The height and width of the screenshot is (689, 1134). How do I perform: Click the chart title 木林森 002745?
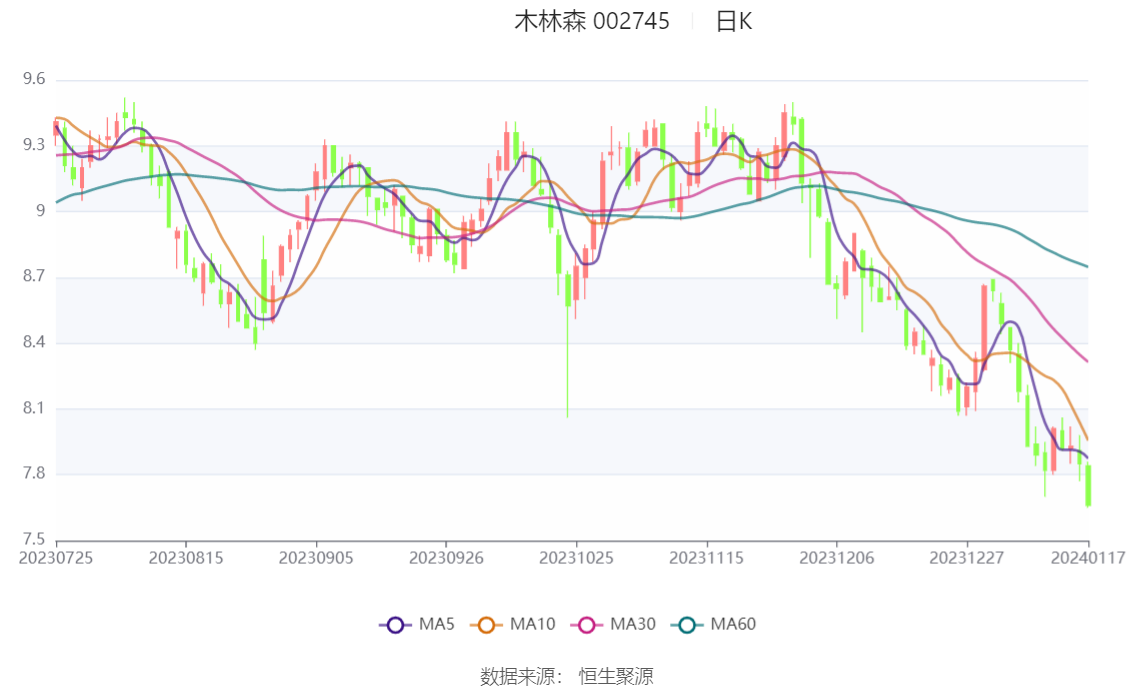click(592, 21)
